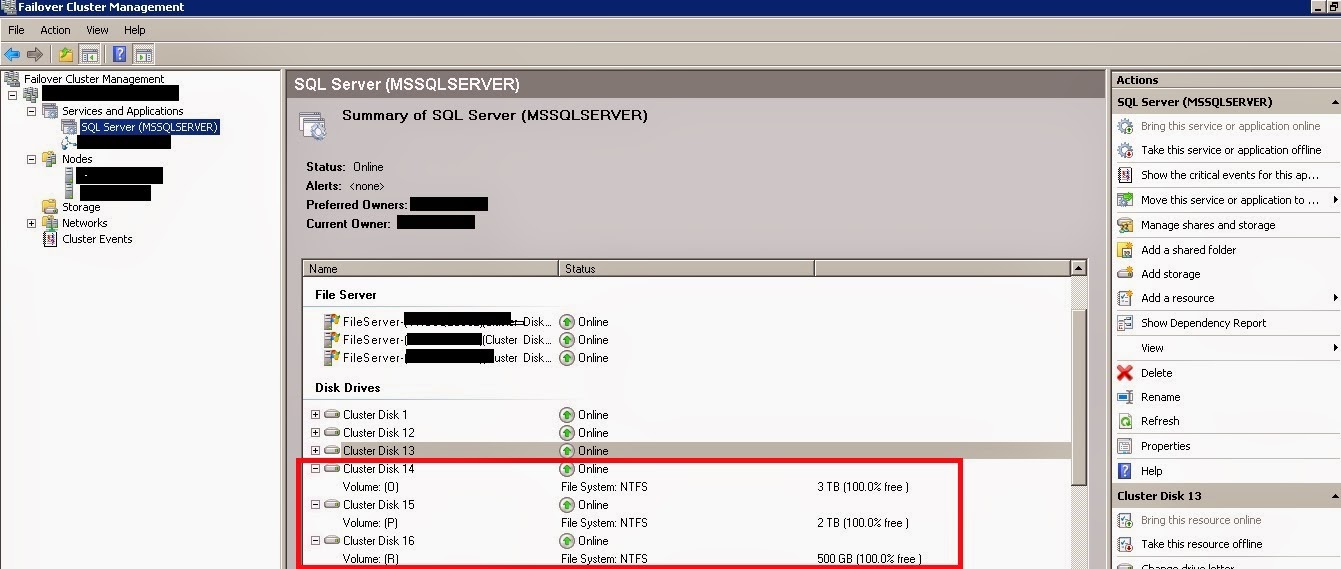
Task: Click the Cluster Disk 1 disk icon
Action: [x=331, y=415]
